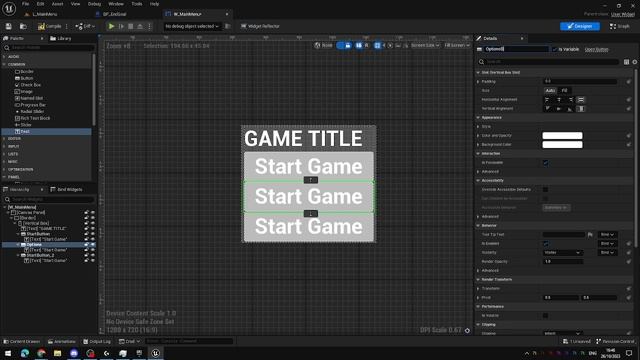This screenshot has height=360, width=640.
Task: Open the Screen Size dropdown
Action: [425, 45]
